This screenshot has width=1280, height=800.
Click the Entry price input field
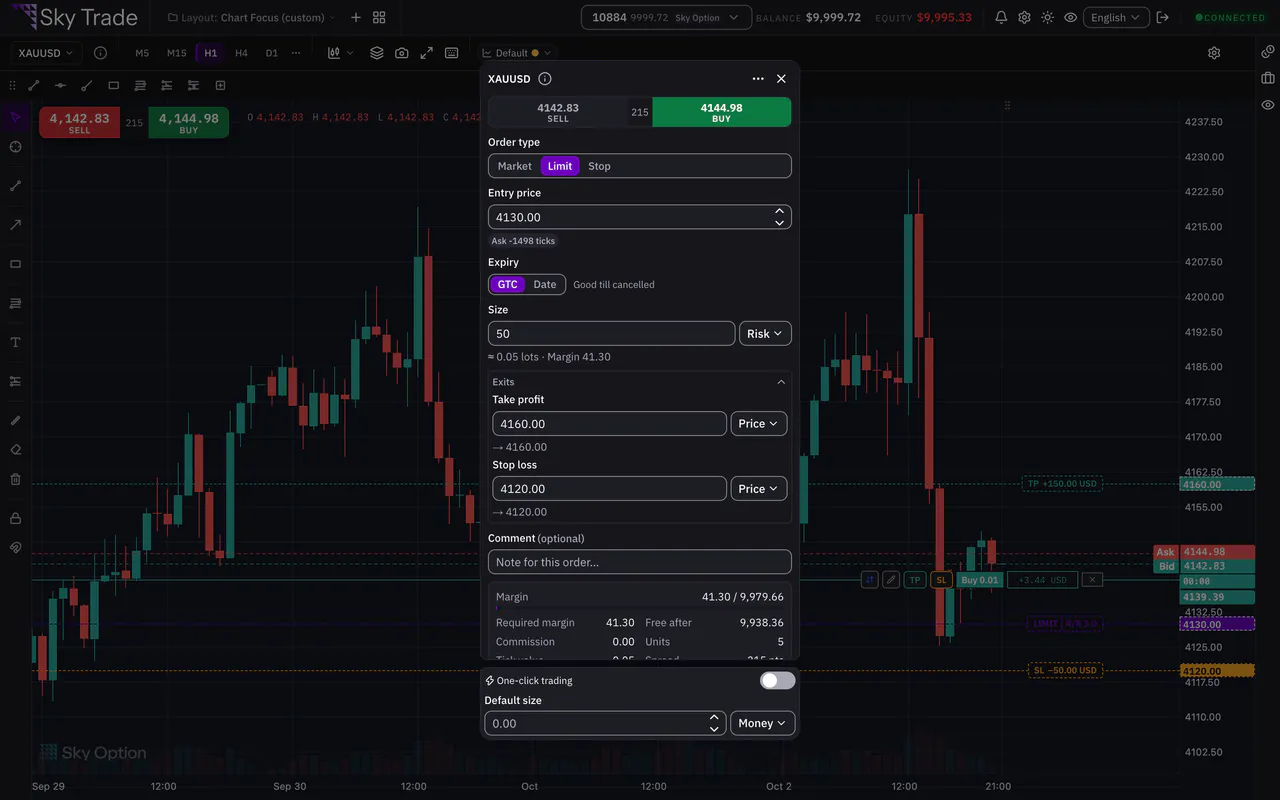point(640,217)
